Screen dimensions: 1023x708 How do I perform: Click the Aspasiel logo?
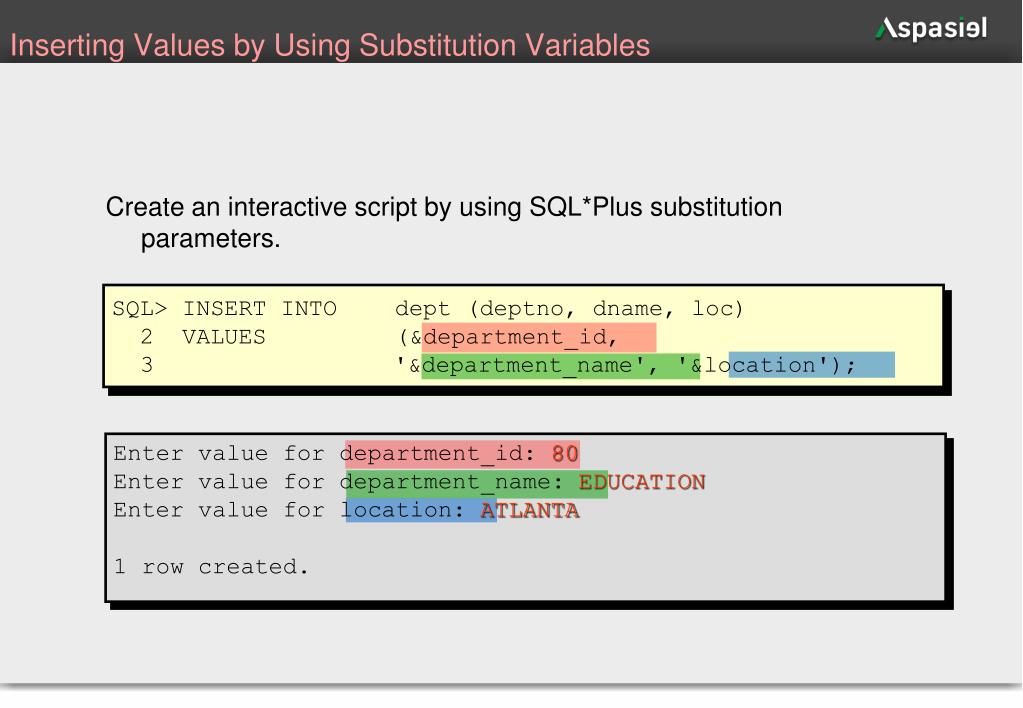click(x=931, y=29)
